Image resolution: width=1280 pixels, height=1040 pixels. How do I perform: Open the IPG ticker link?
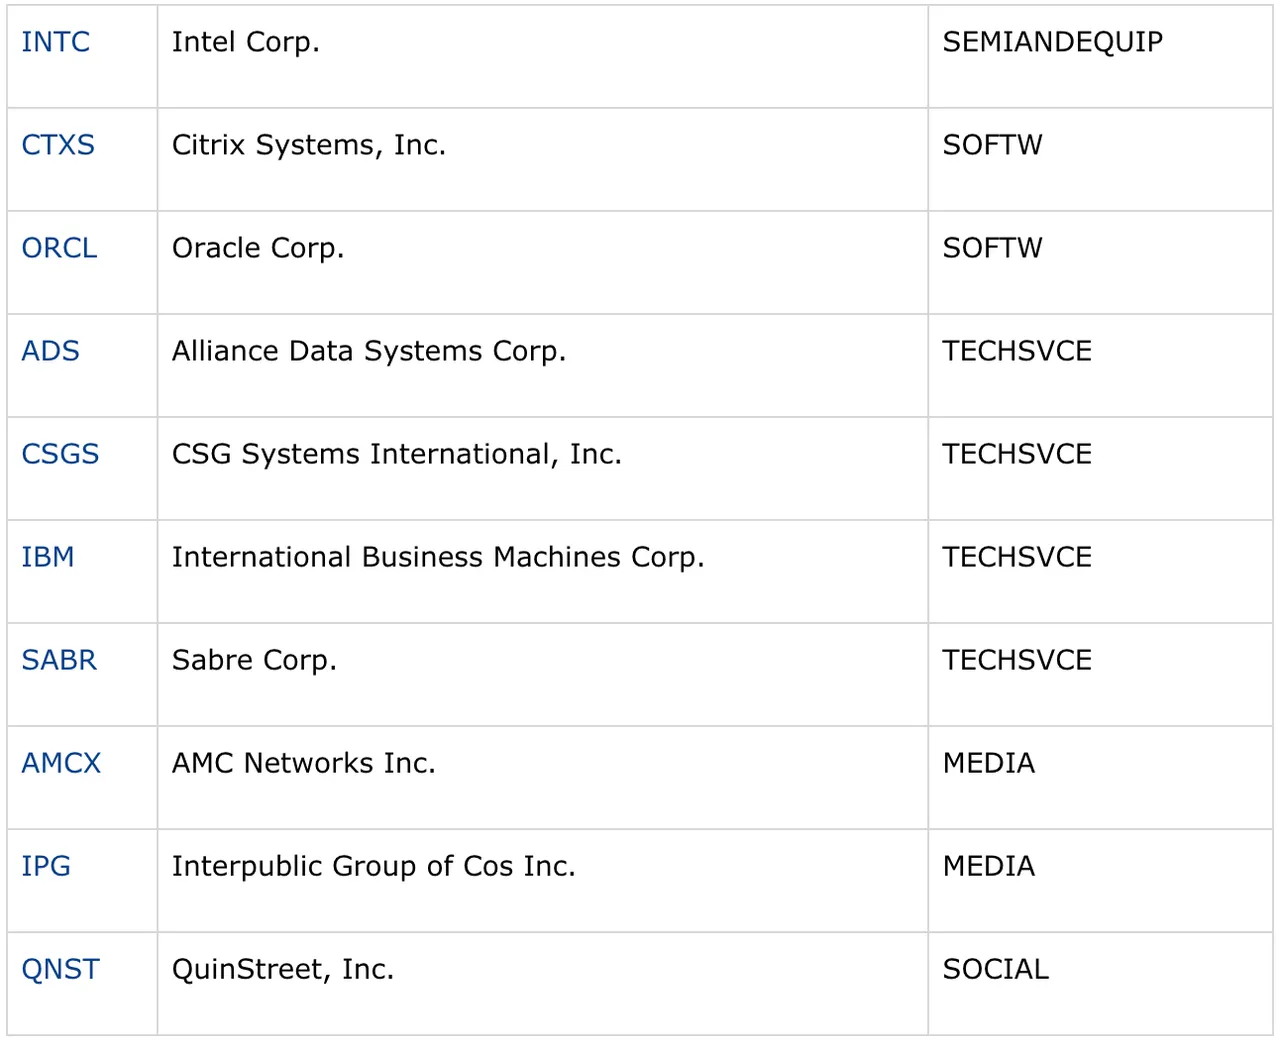point(46,866)
